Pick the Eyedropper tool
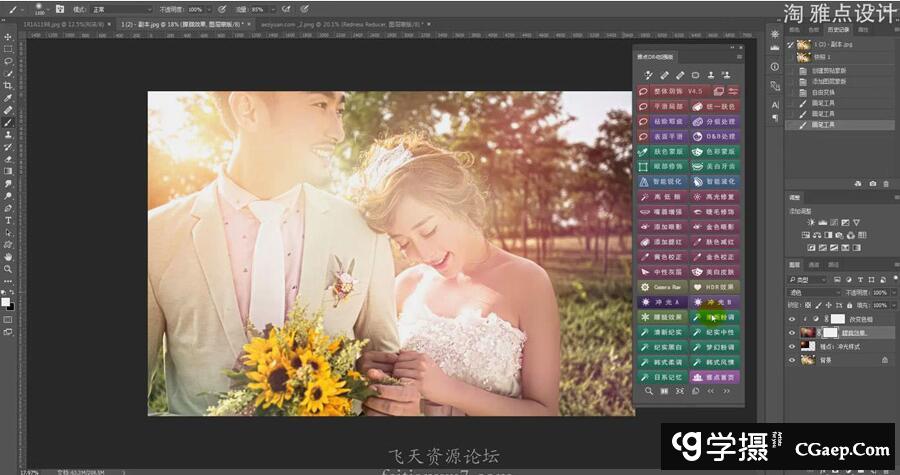Screen dimensions: 900x475 click(8, 98)
